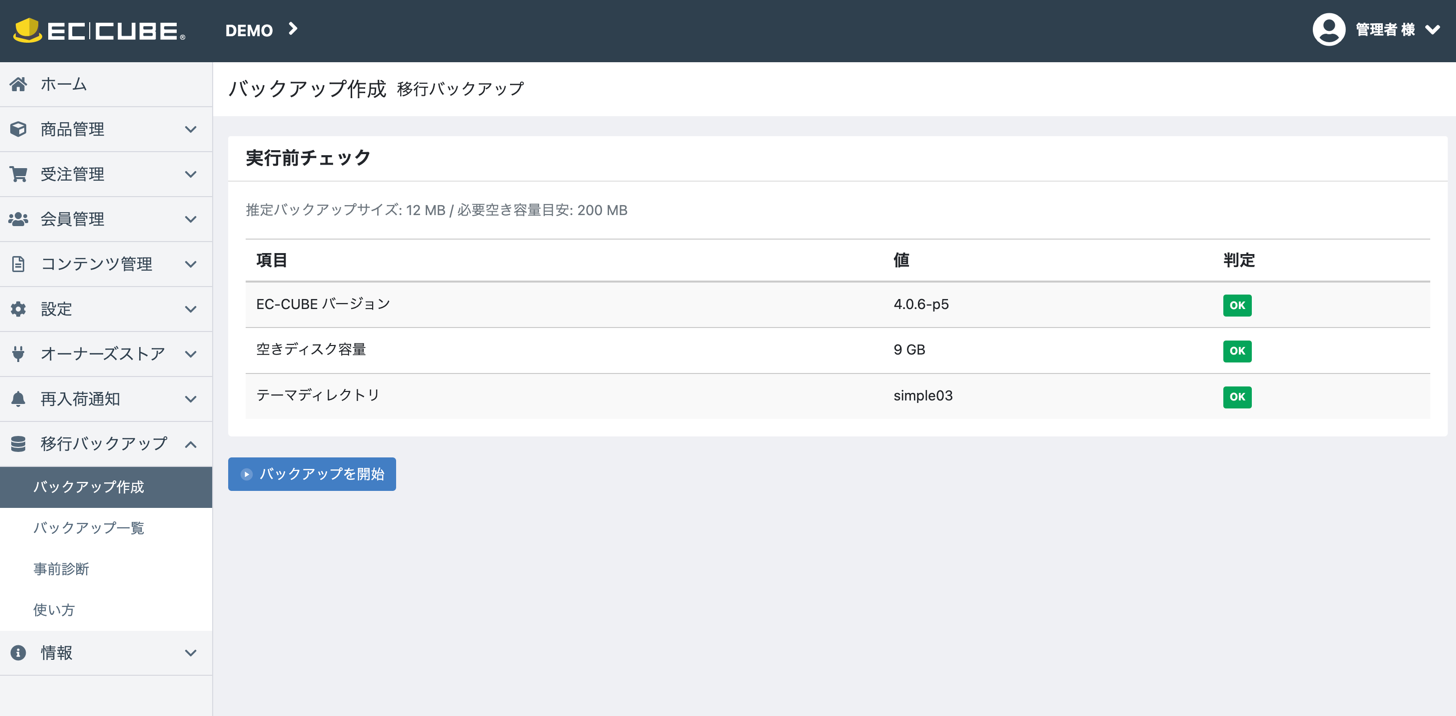Click the 項目 column header
This screenshot has width=1456, height=716.
pos(272,261)
